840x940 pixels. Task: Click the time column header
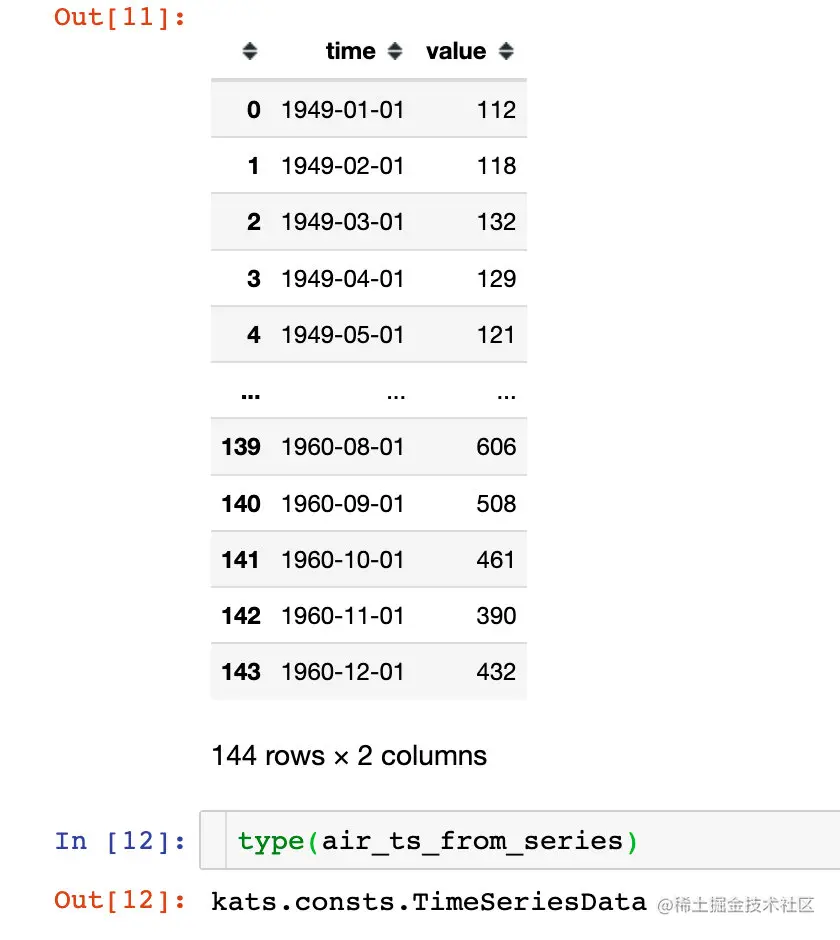351,51
